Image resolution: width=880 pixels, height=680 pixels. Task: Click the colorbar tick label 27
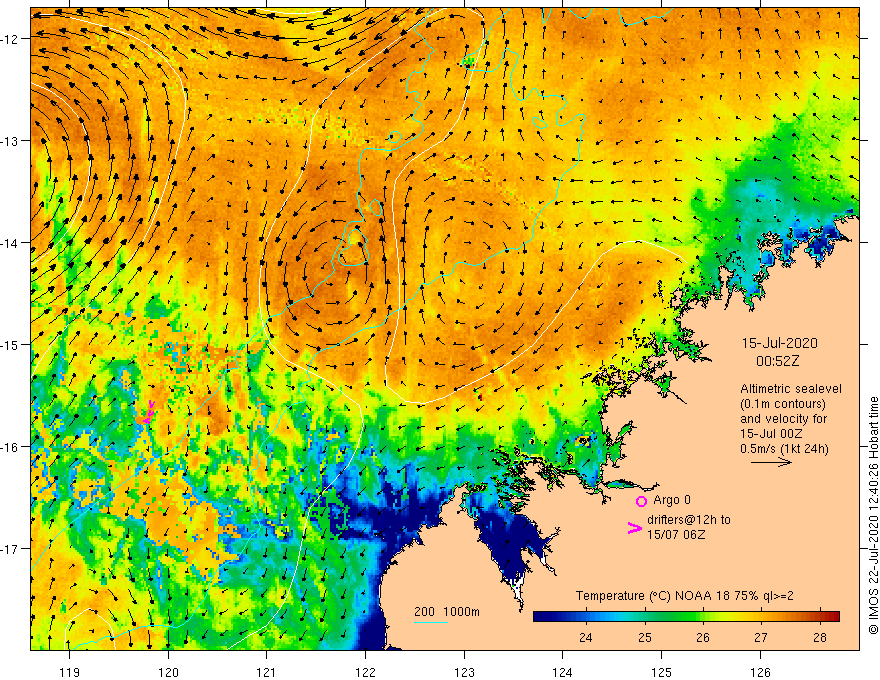(760, 637)
